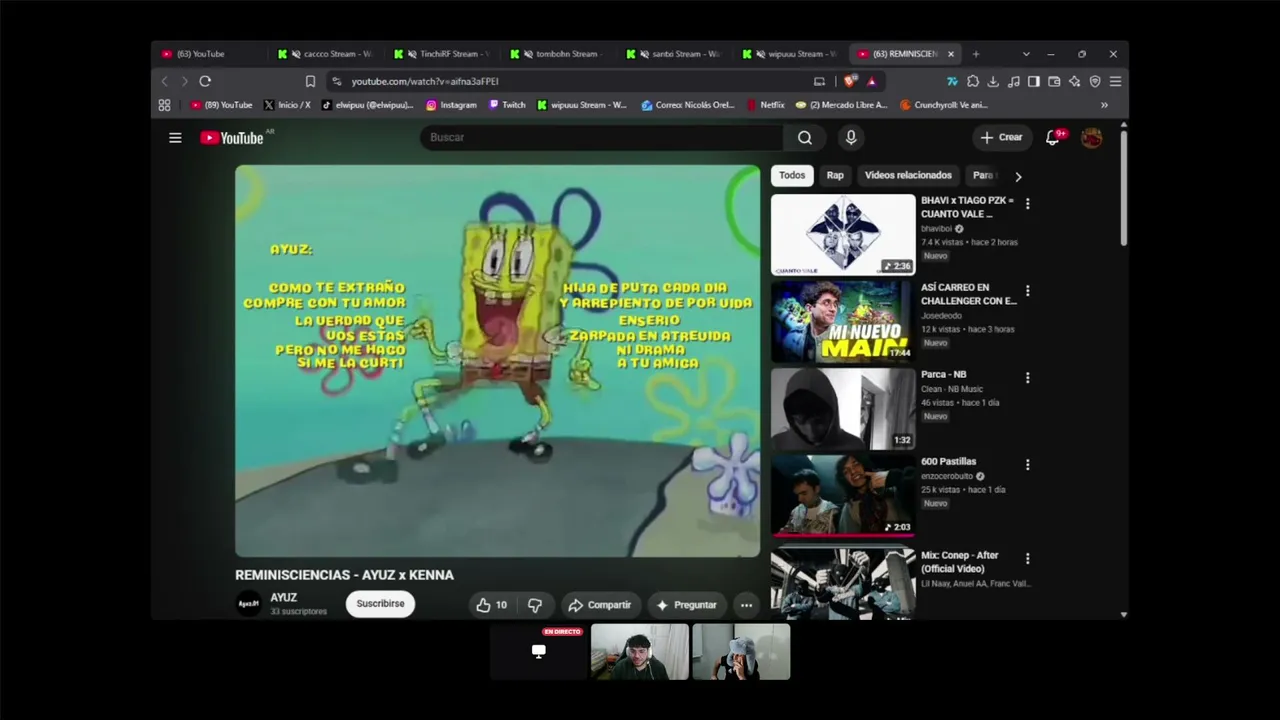Open a new browser tab
Viewport: 1280px width, 720px height.
click(x=976, y=54)
